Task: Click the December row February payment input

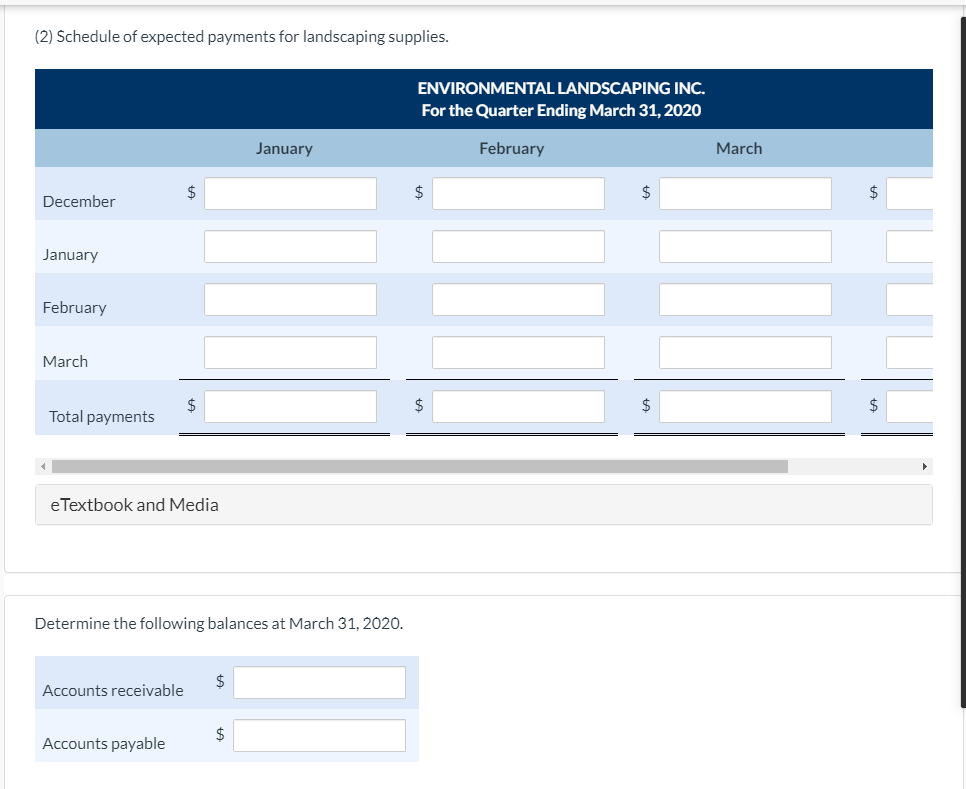Action: click(x=518, y=193)
